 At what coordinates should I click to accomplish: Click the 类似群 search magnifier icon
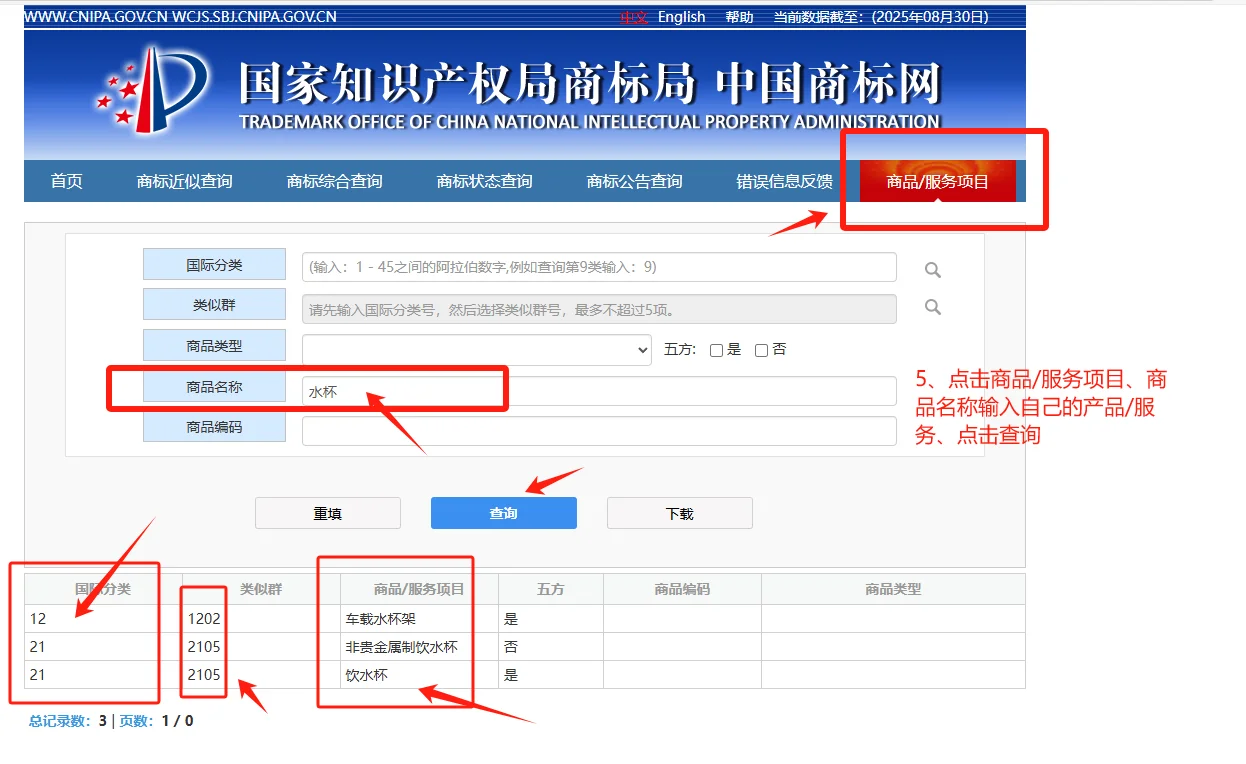(x=932, y=308)
